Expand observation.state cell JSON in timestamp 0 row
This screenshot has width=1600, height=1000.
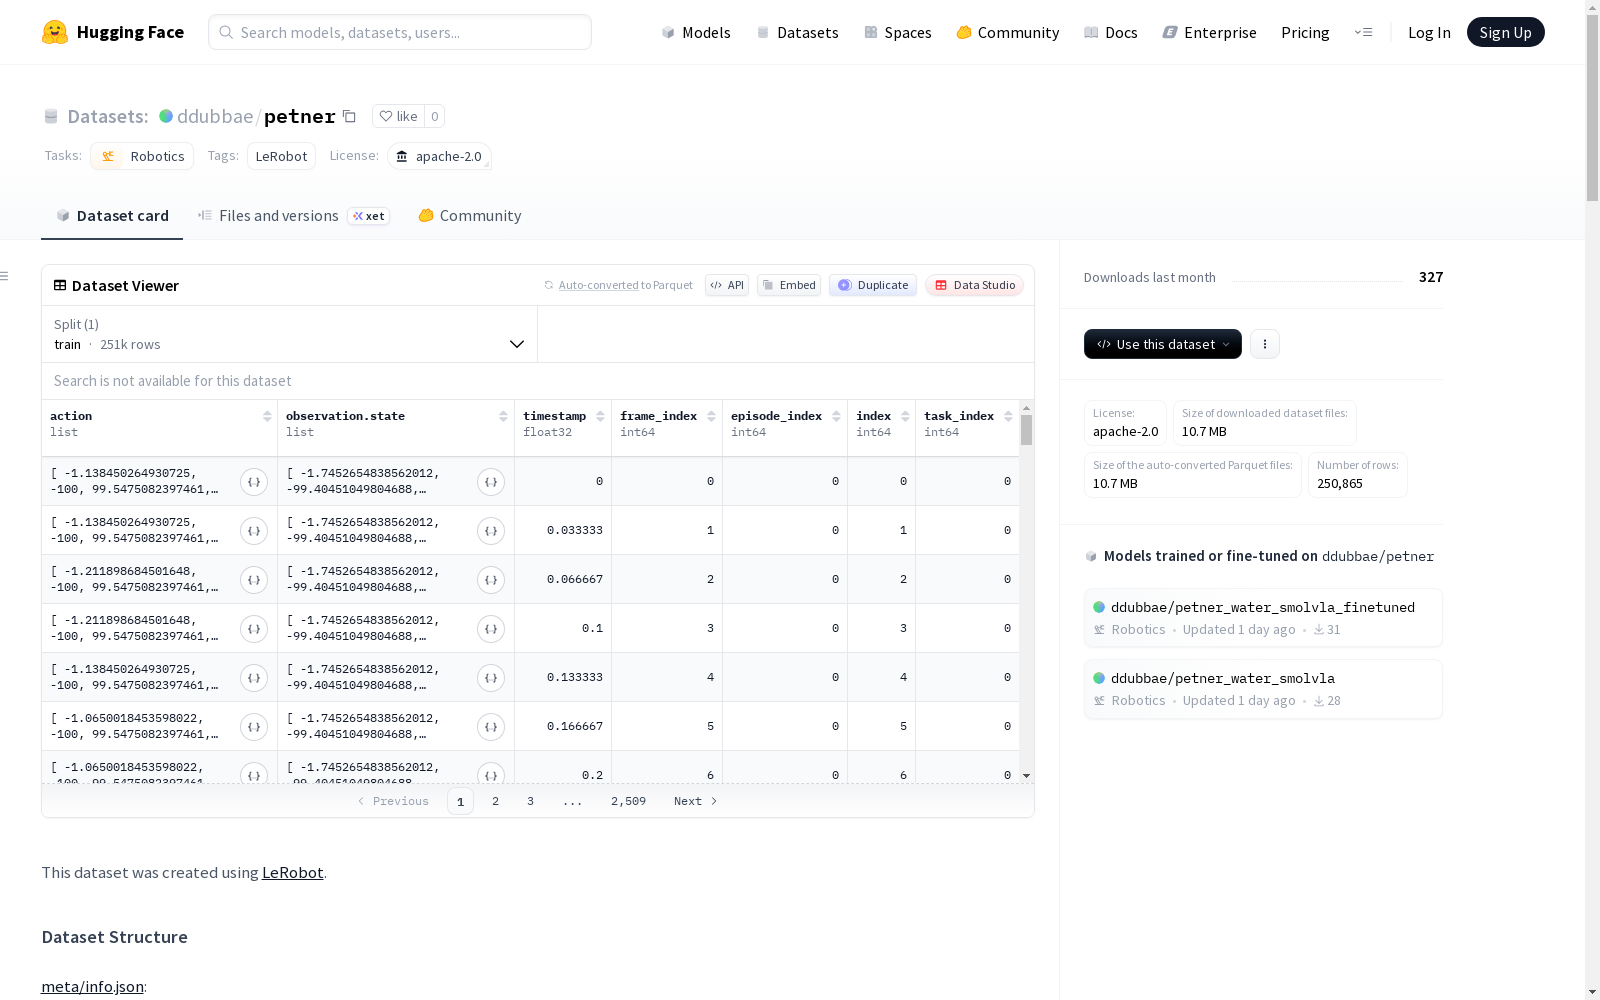click(491, 482)
